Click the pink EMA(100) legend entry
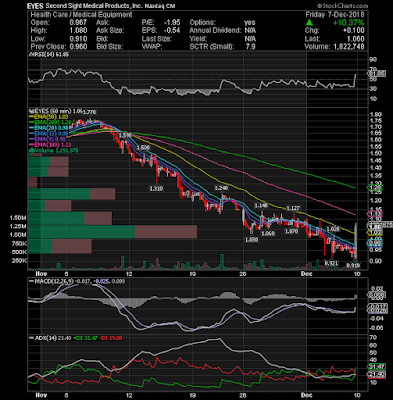The image size is (393, 400). pyautogui.click(x=50, y=145)
